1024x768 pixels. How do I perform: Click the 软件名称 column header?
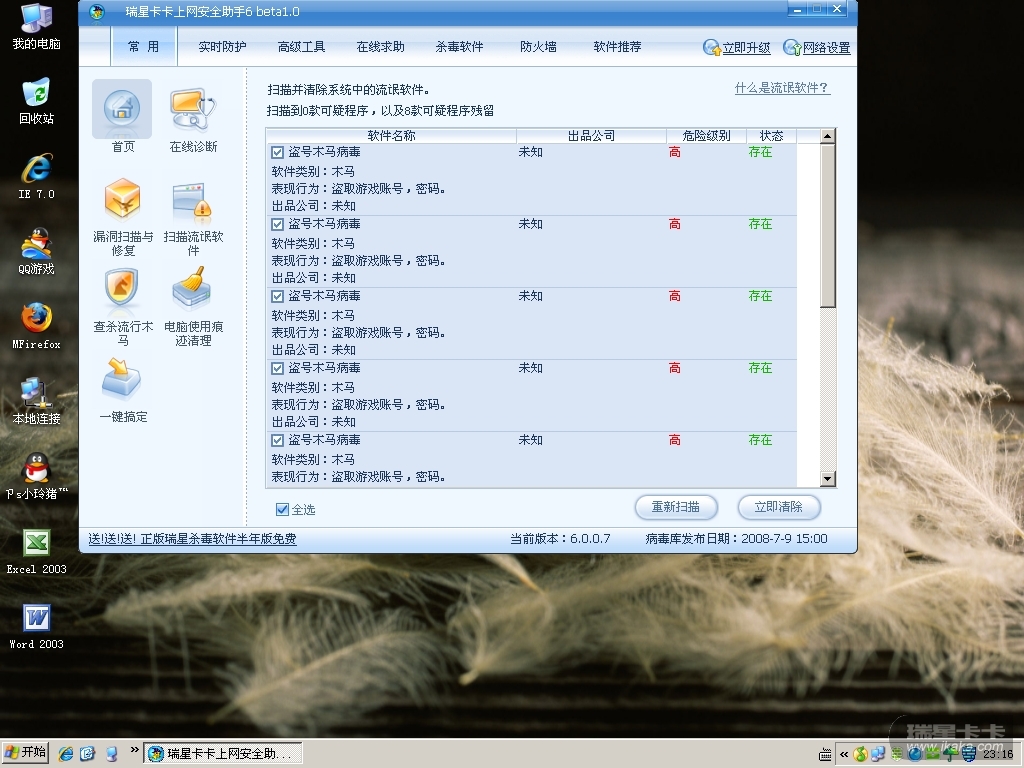(x=391, y=136)
